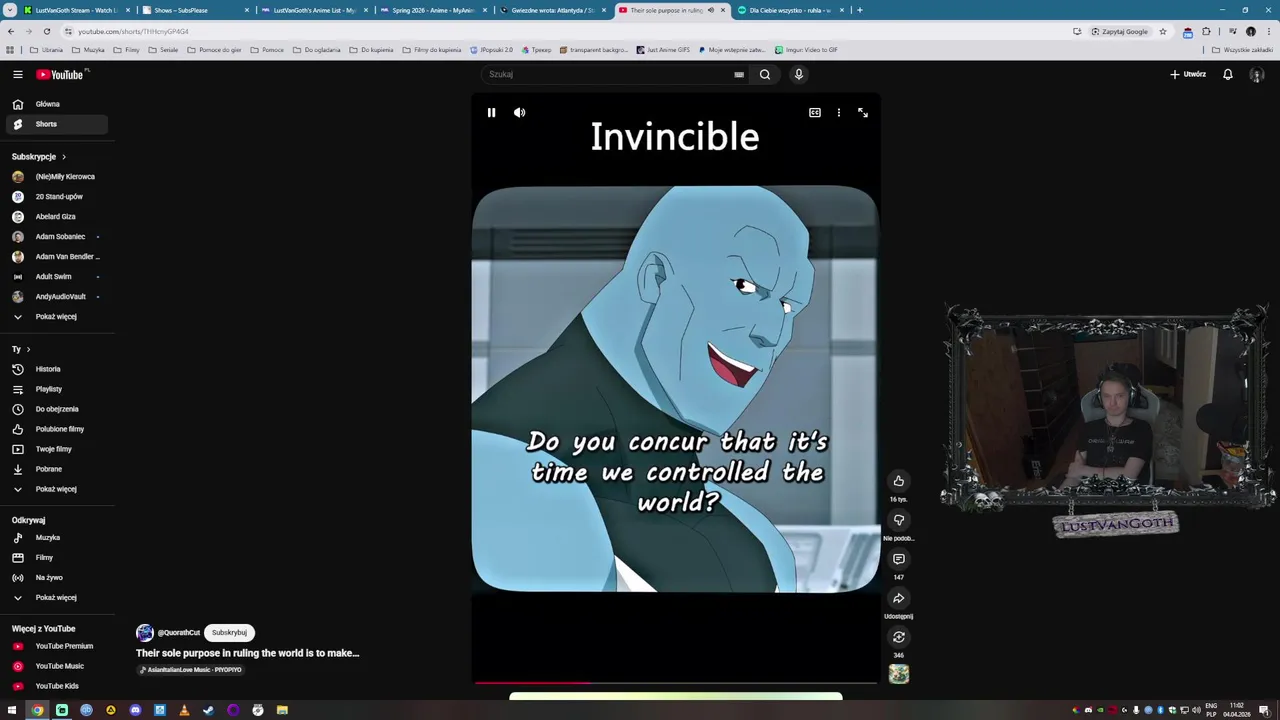This screenshot has width=1280, height=720.
Task: Open a new browser tab
Action: (x=860, y=10)
